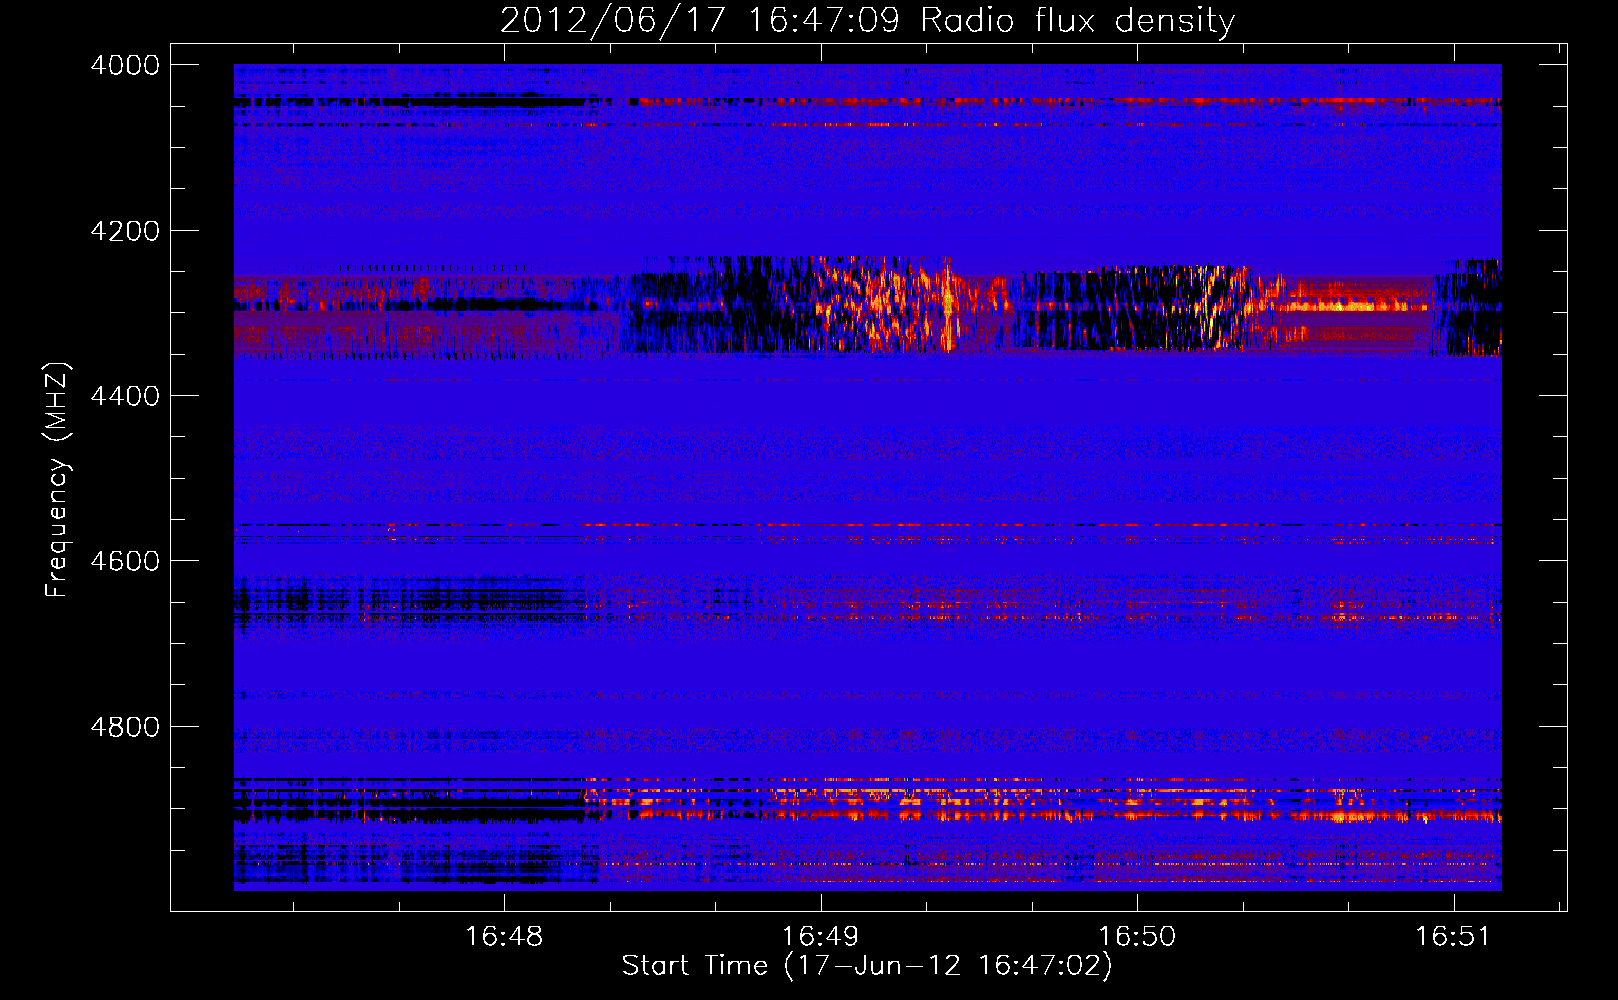Click the 16:50 time tick label
The width and height of the screenshot is (1618, 1000).
point(1137,937)
